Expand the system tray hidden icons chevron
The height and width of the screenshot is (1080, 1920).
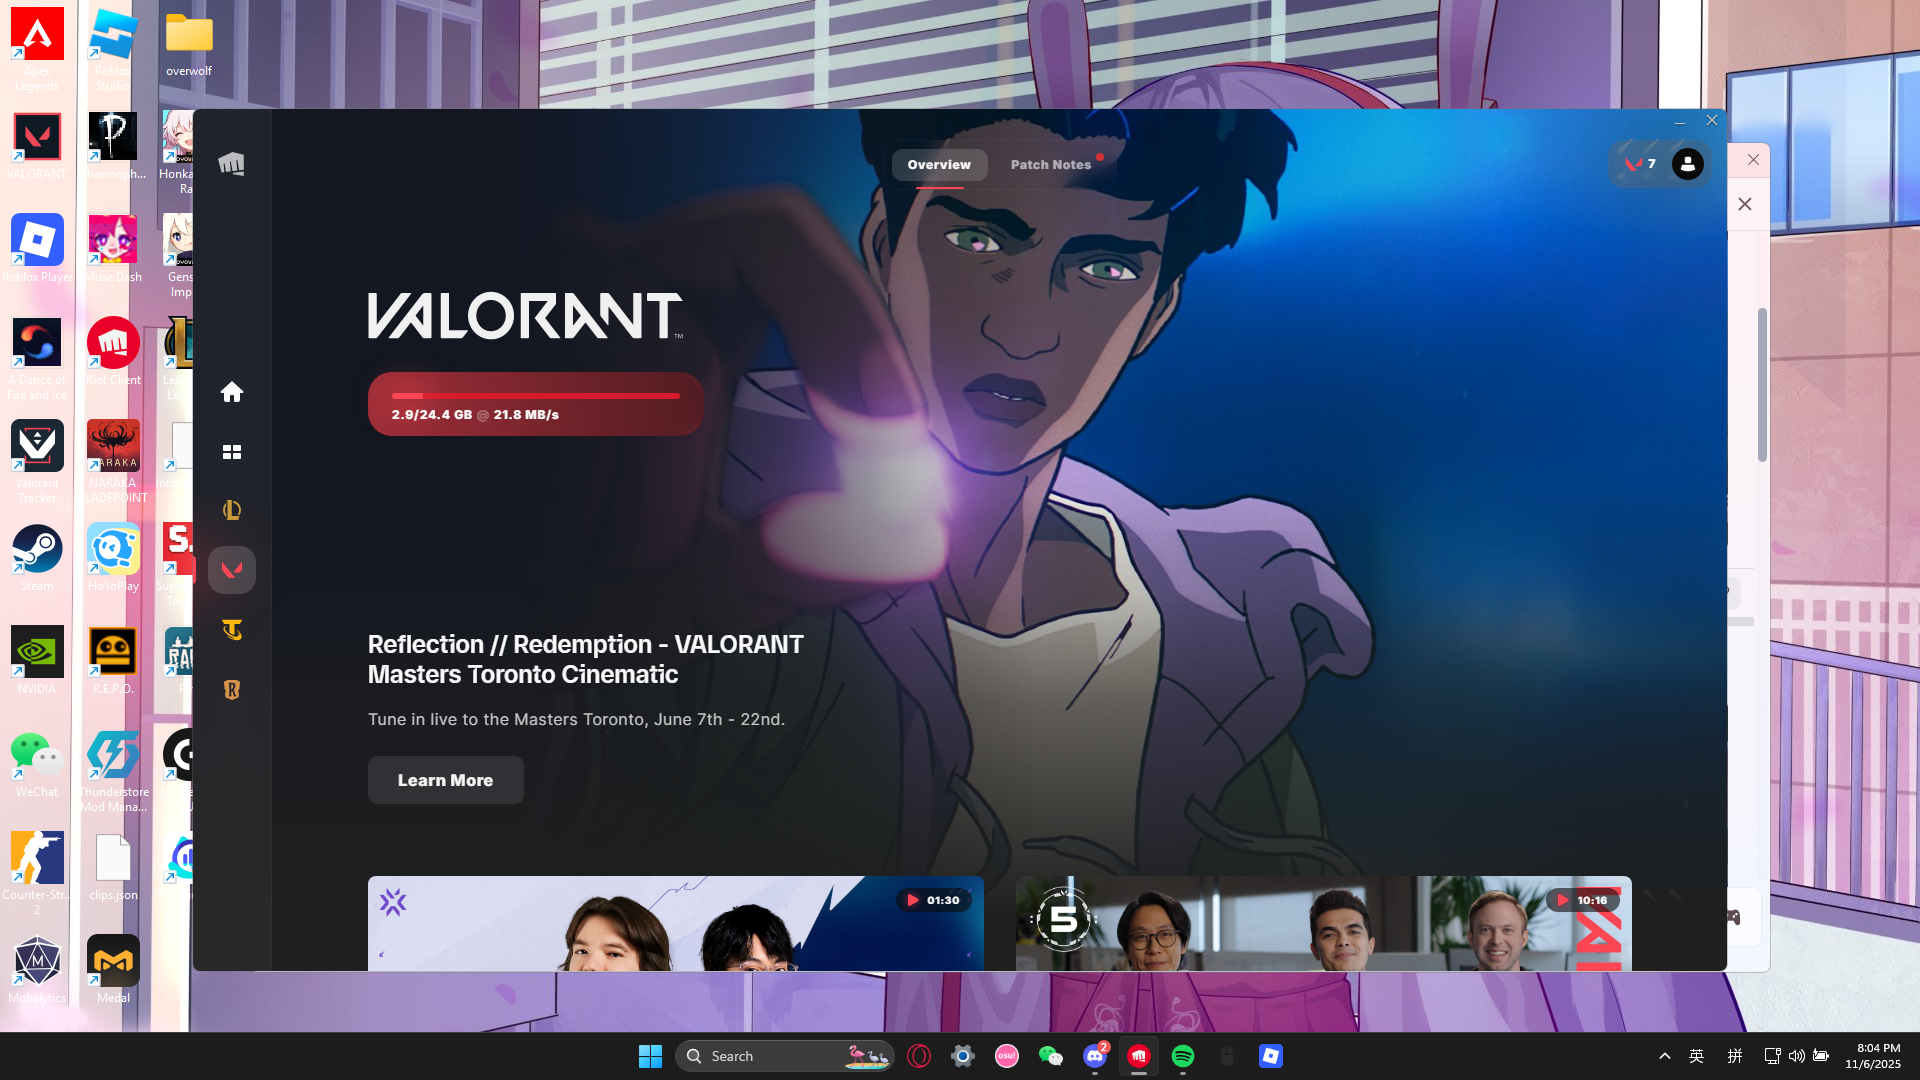tap(1664, 1056)
